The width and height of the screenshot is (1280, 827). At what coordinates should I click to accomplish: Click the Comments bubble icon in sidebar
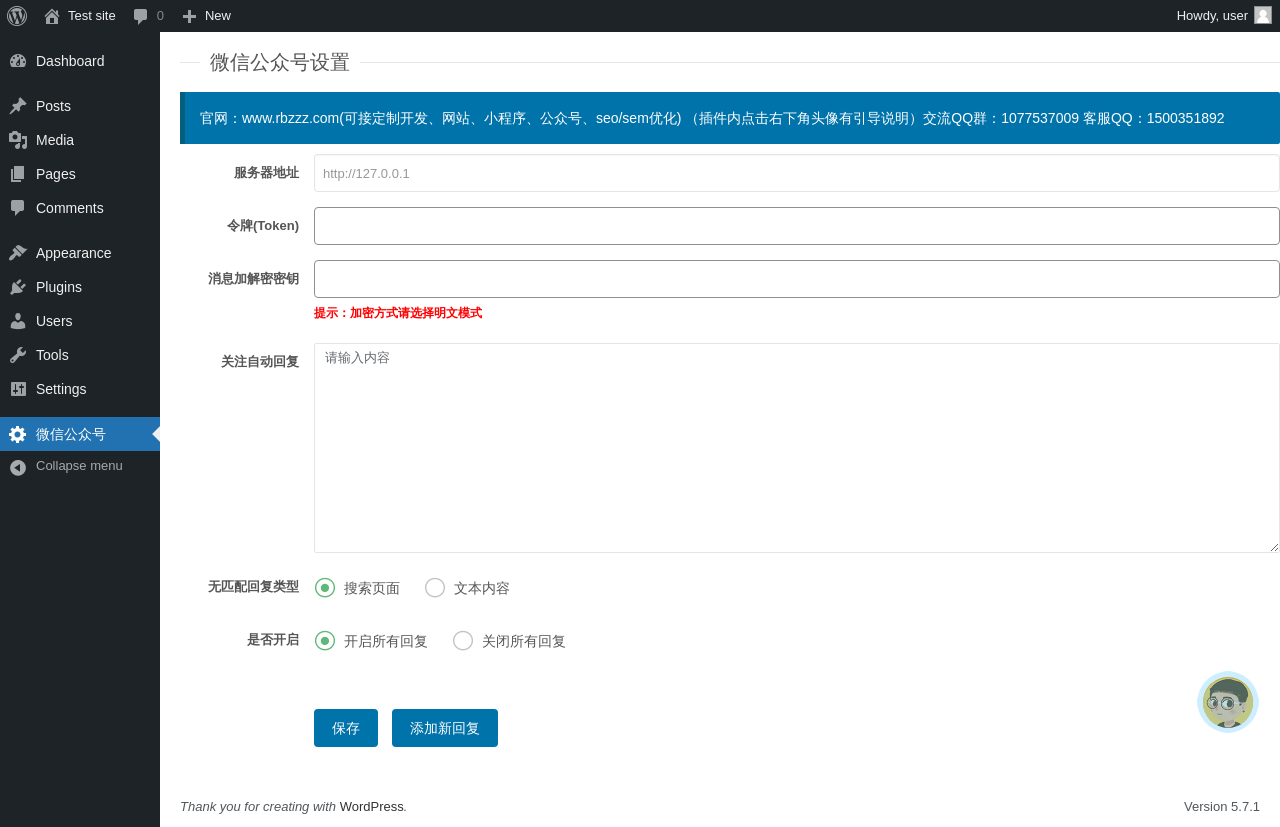(x=18, y=208)
